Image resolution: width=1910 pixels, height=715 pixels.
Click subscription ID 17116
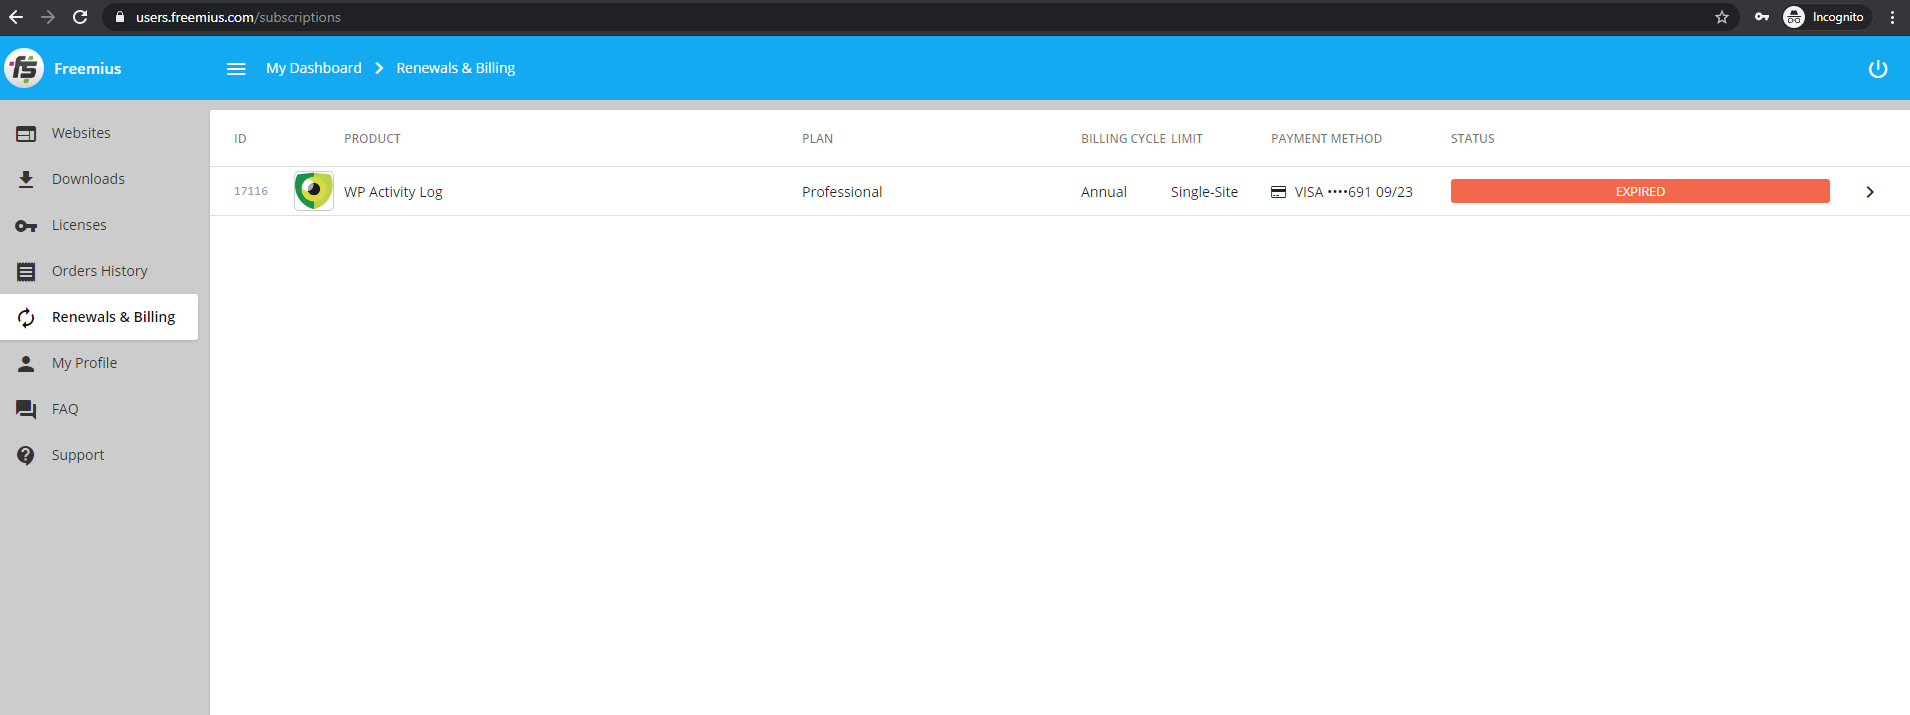tap(251, 191)
